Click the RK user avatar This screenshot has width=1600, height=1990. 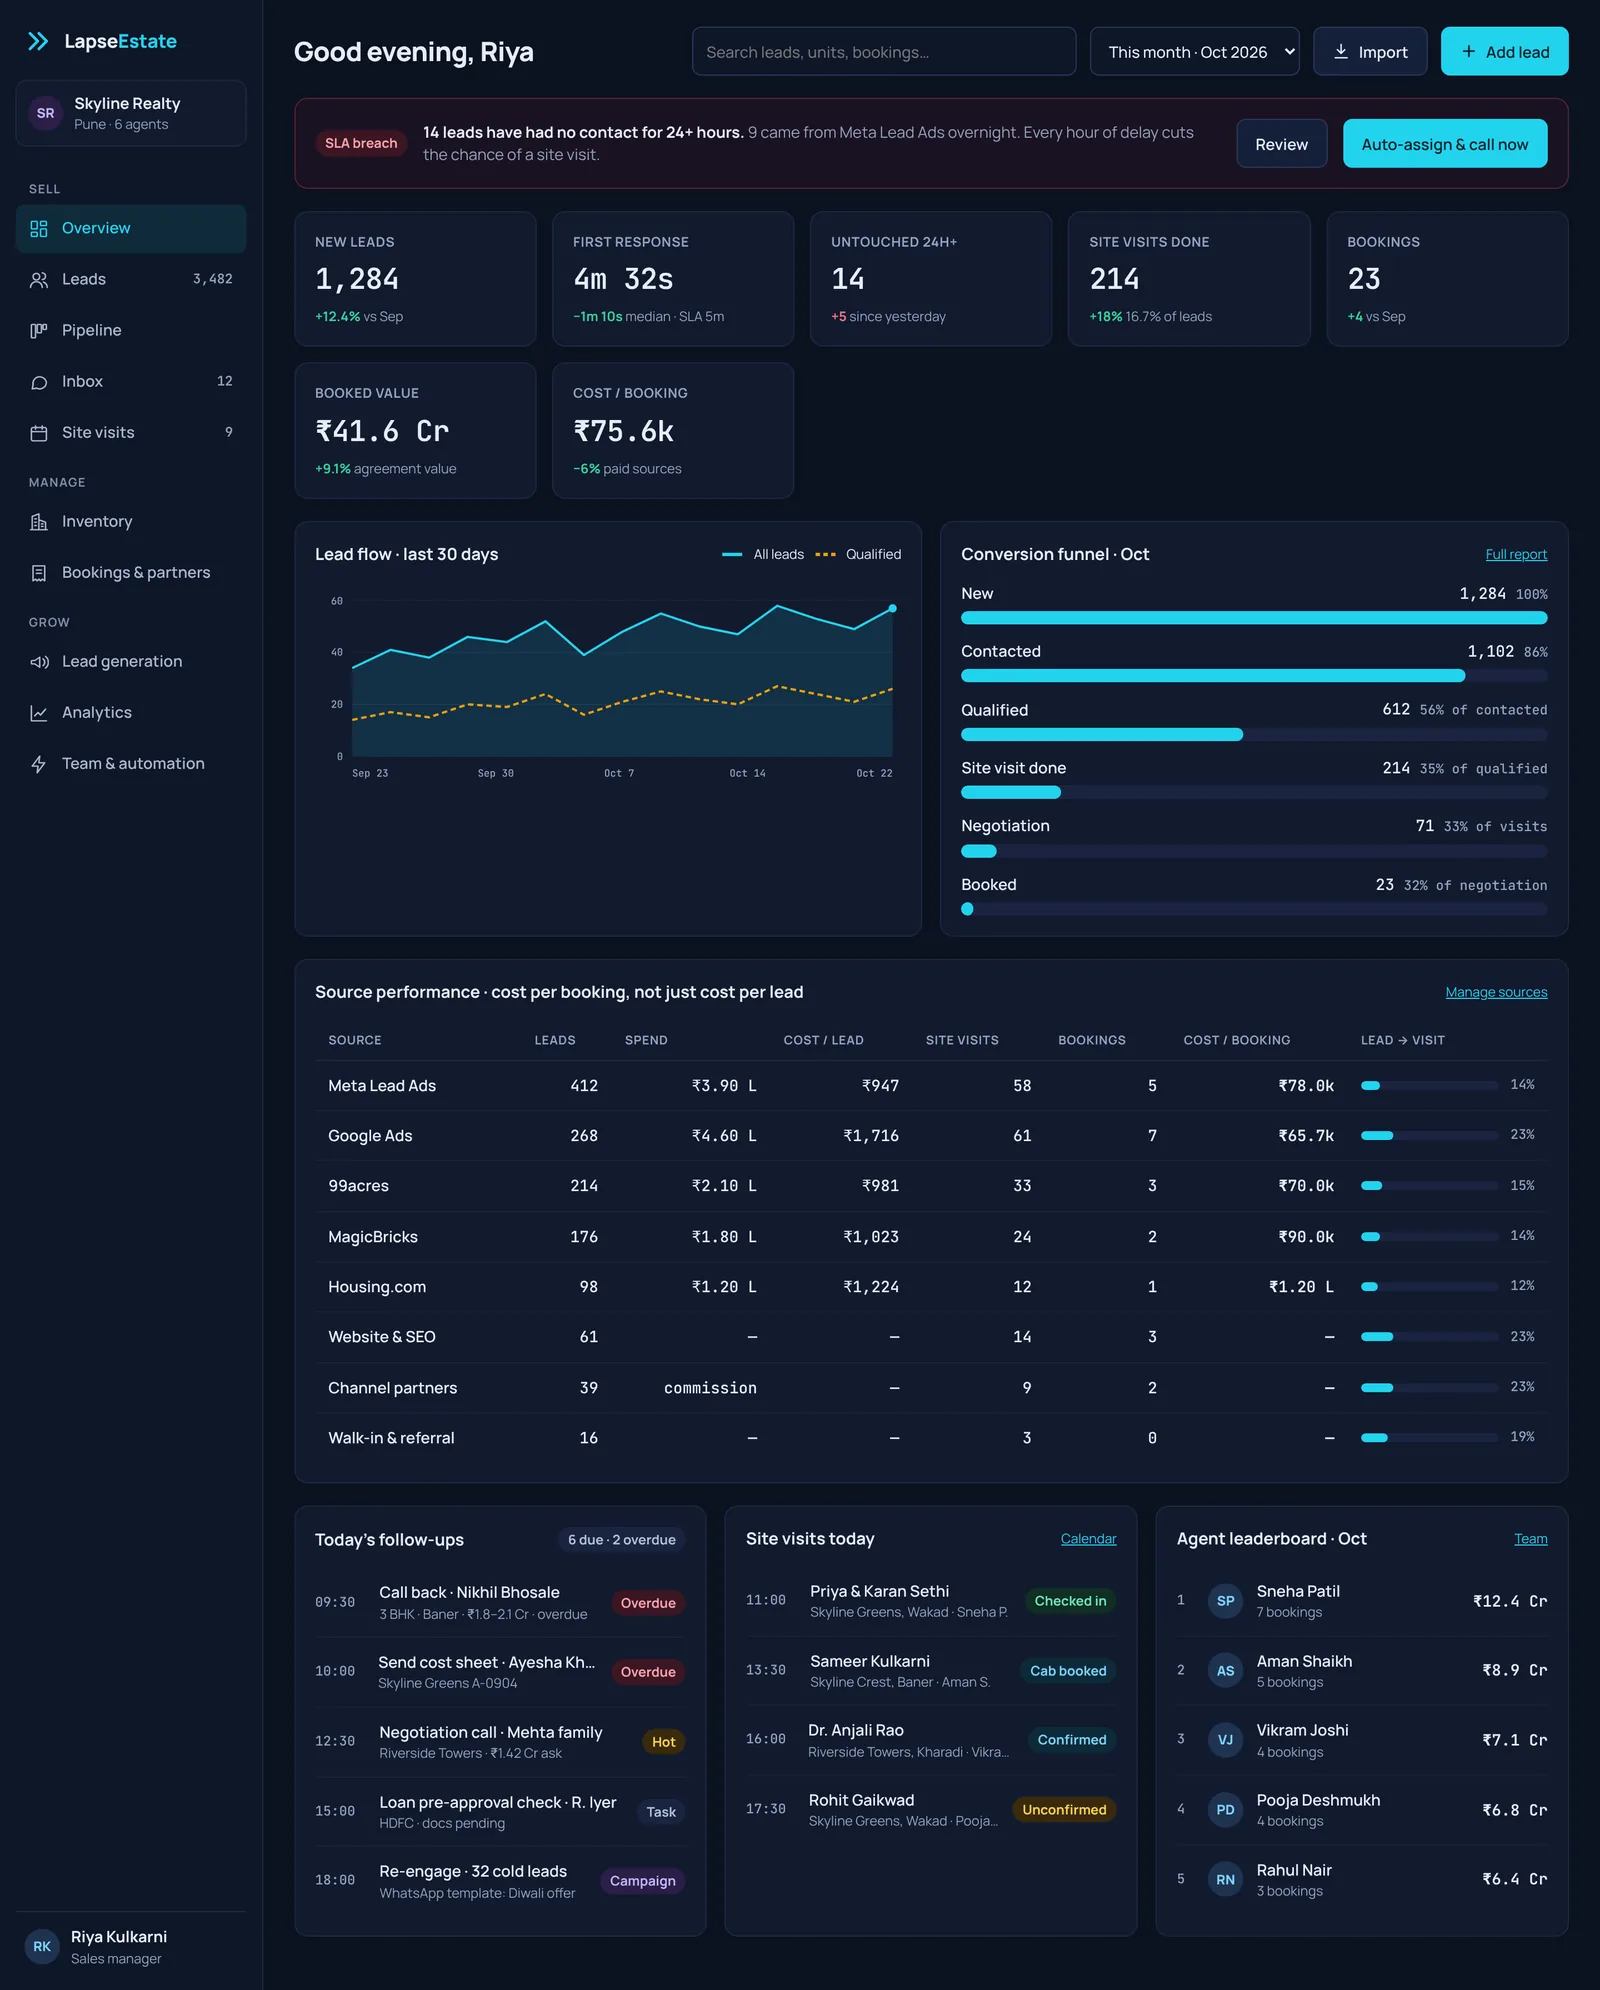(42, 1947)
